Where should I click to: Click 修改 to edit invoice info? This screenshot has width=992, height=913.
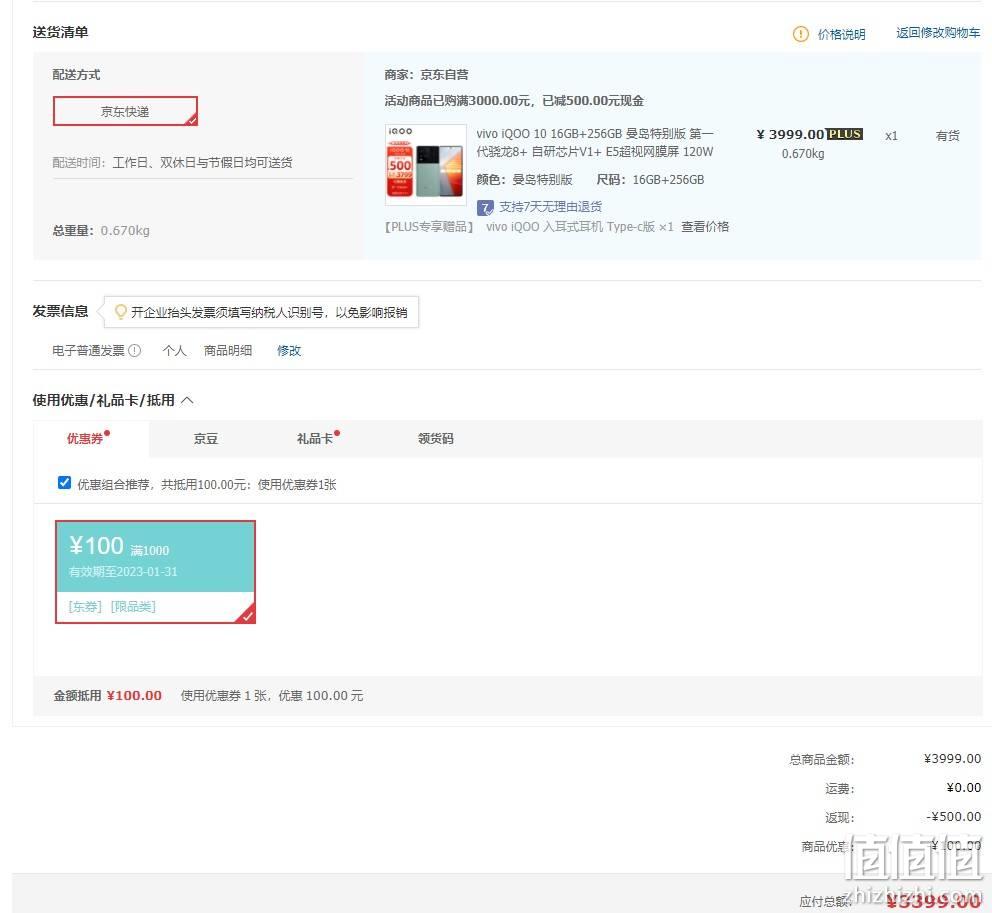pos(289,351)
